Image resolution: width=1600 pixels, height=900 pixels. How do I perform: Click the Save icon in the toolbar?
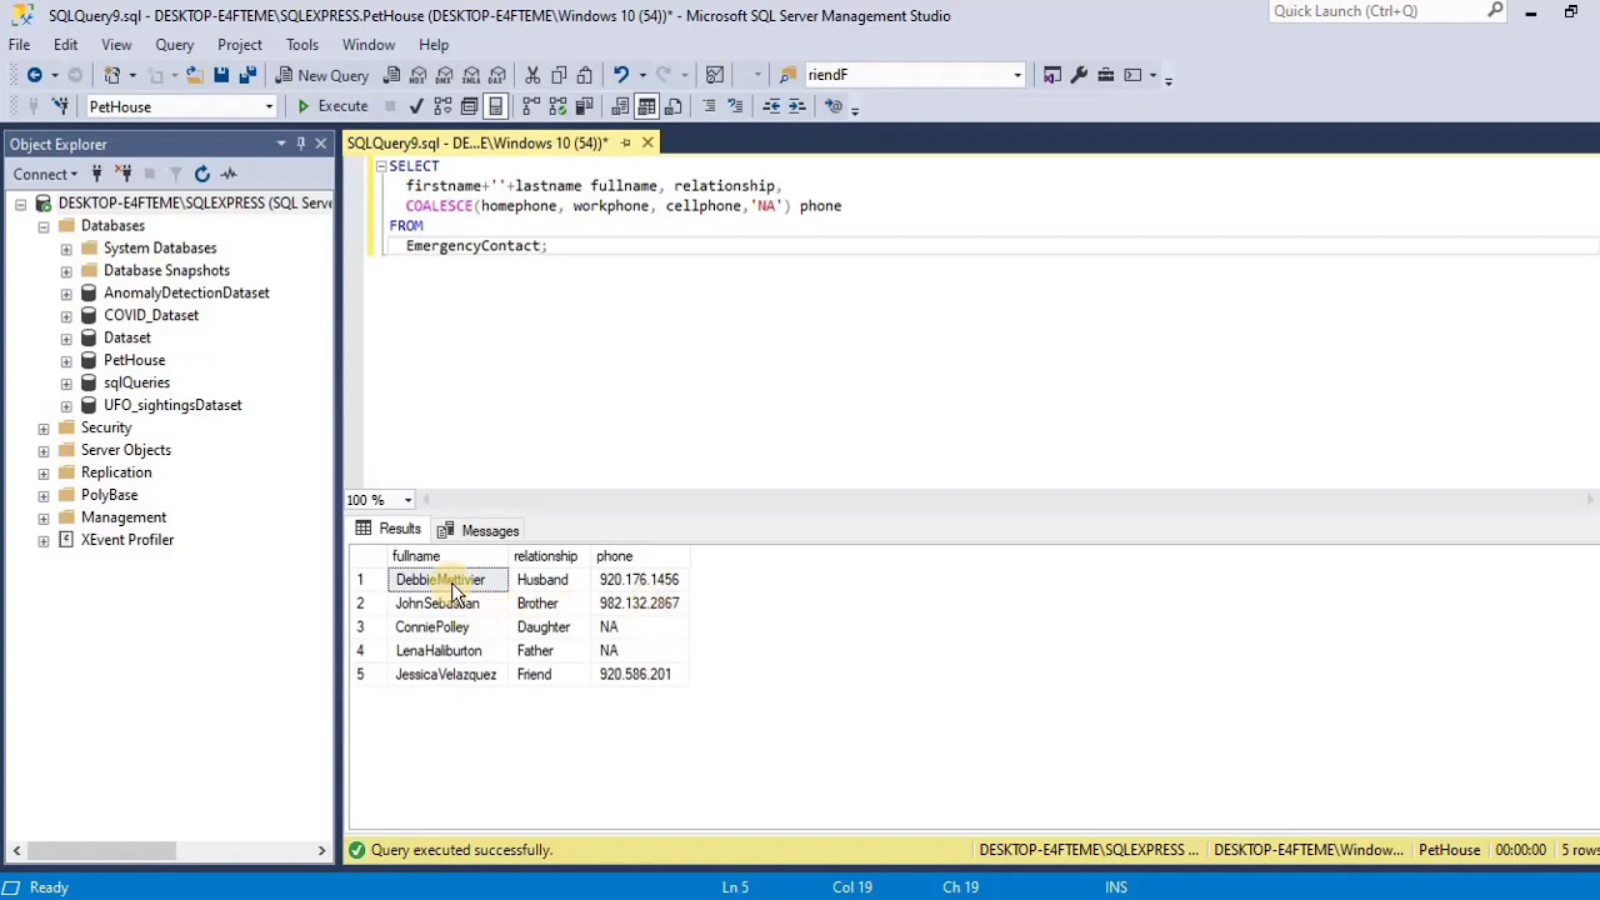coord(221,75)
